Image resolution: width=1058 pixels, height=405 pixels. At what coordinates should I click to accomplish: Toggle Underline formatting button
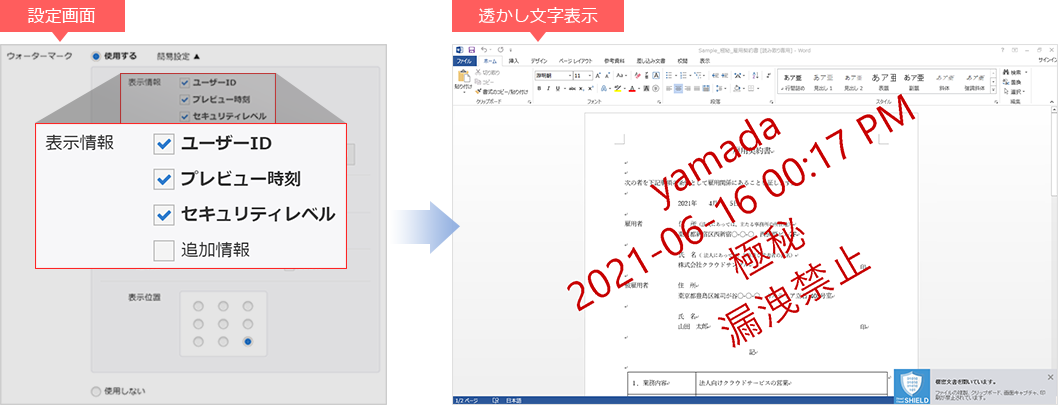tap(557, 88)
